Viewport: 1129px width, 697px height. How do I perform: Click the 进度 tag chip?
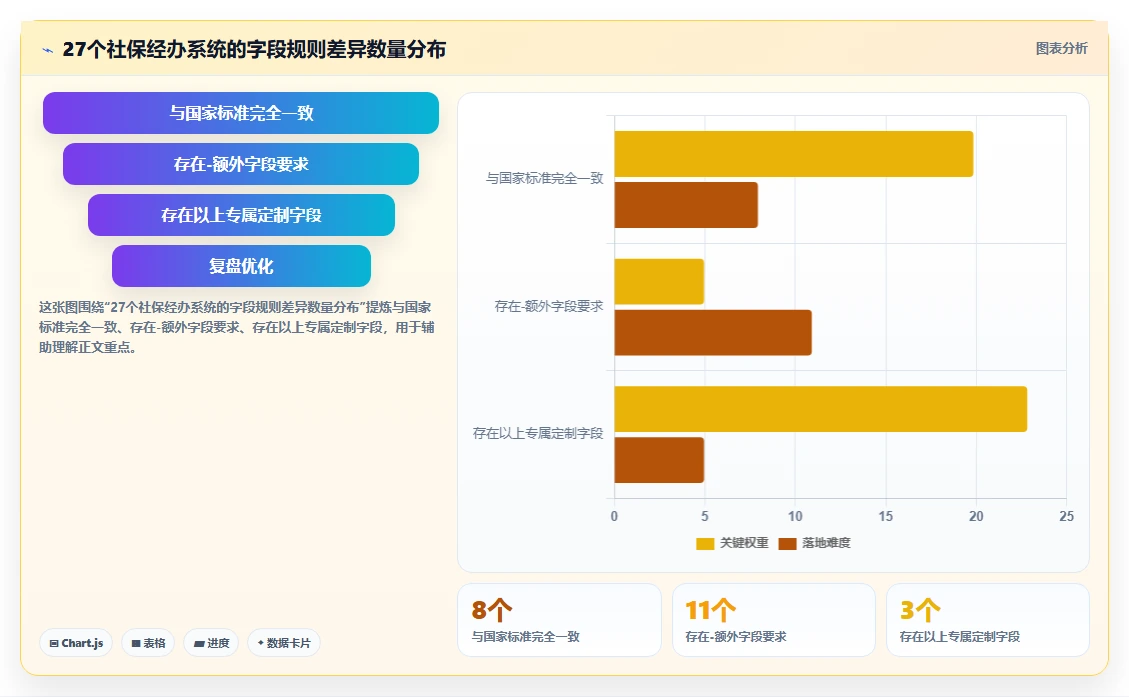point(211,643)
